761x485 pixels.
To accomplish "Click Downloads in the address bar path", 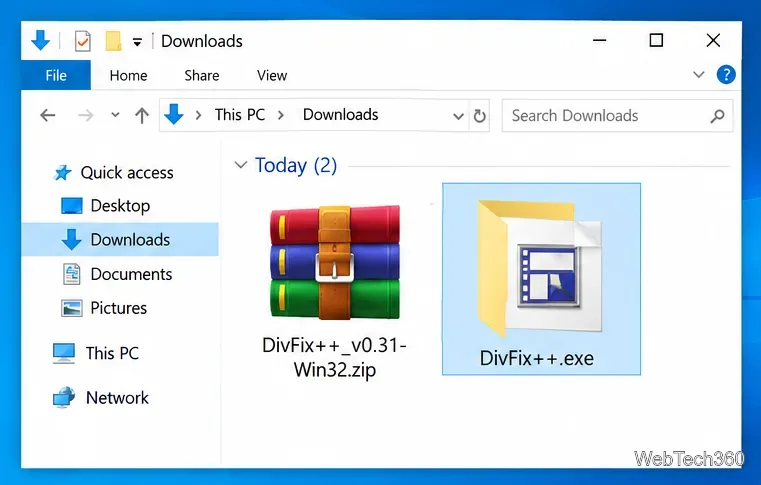I will pyautogui.click(x=340, y=115).
